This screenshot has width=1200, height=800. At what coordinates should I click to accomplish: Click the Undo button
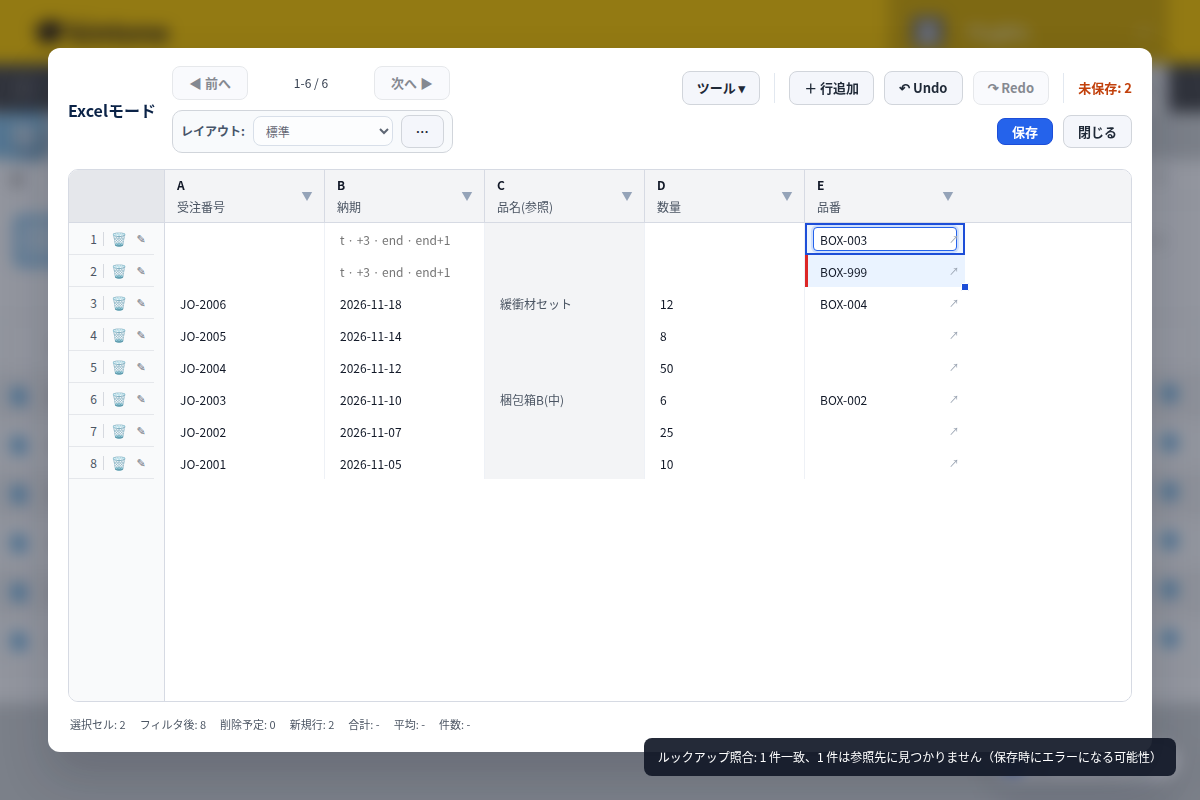[923, 88]
